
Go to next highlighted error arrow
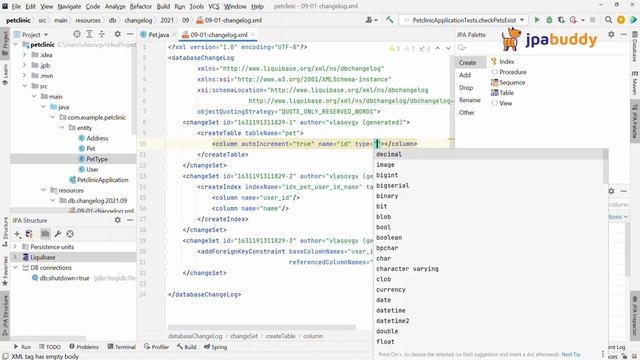[x=448, y=49]
